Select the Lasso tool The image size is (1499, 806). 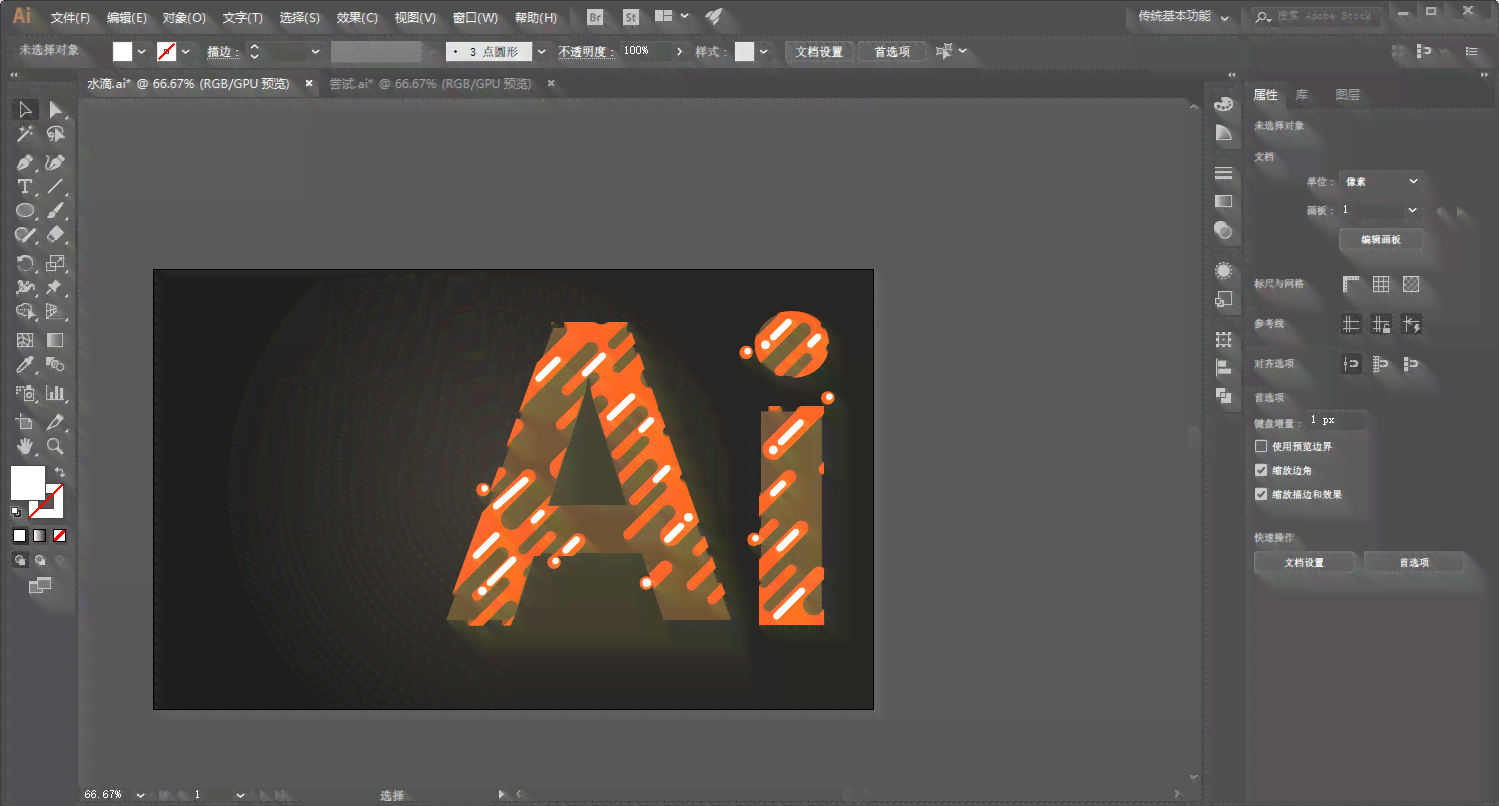pyautogui.click(x=56, y=135)
